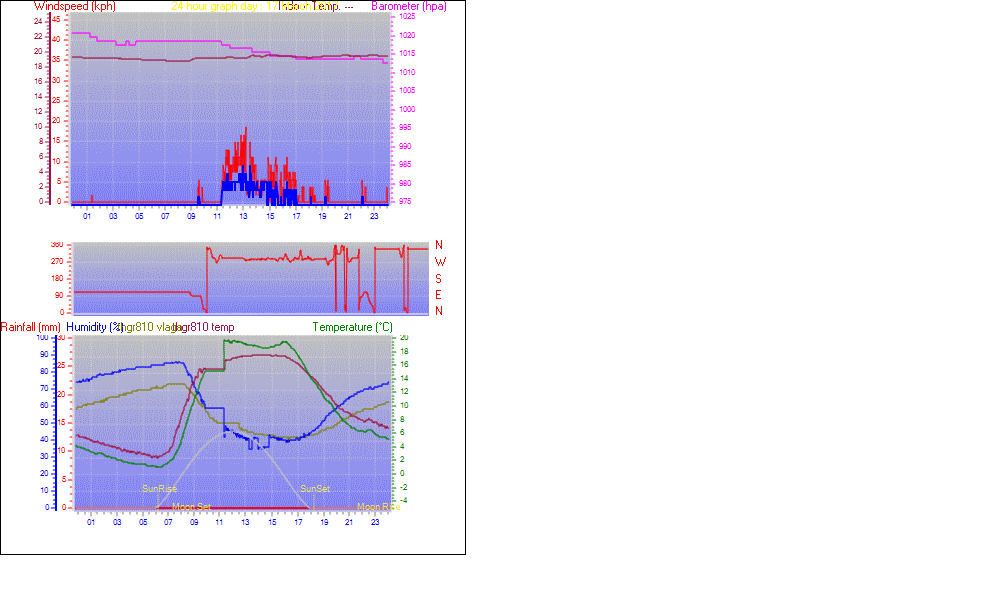Click hour 13 on the windspeed time axis
The image size is (1008, 615).
click(244, 216)
